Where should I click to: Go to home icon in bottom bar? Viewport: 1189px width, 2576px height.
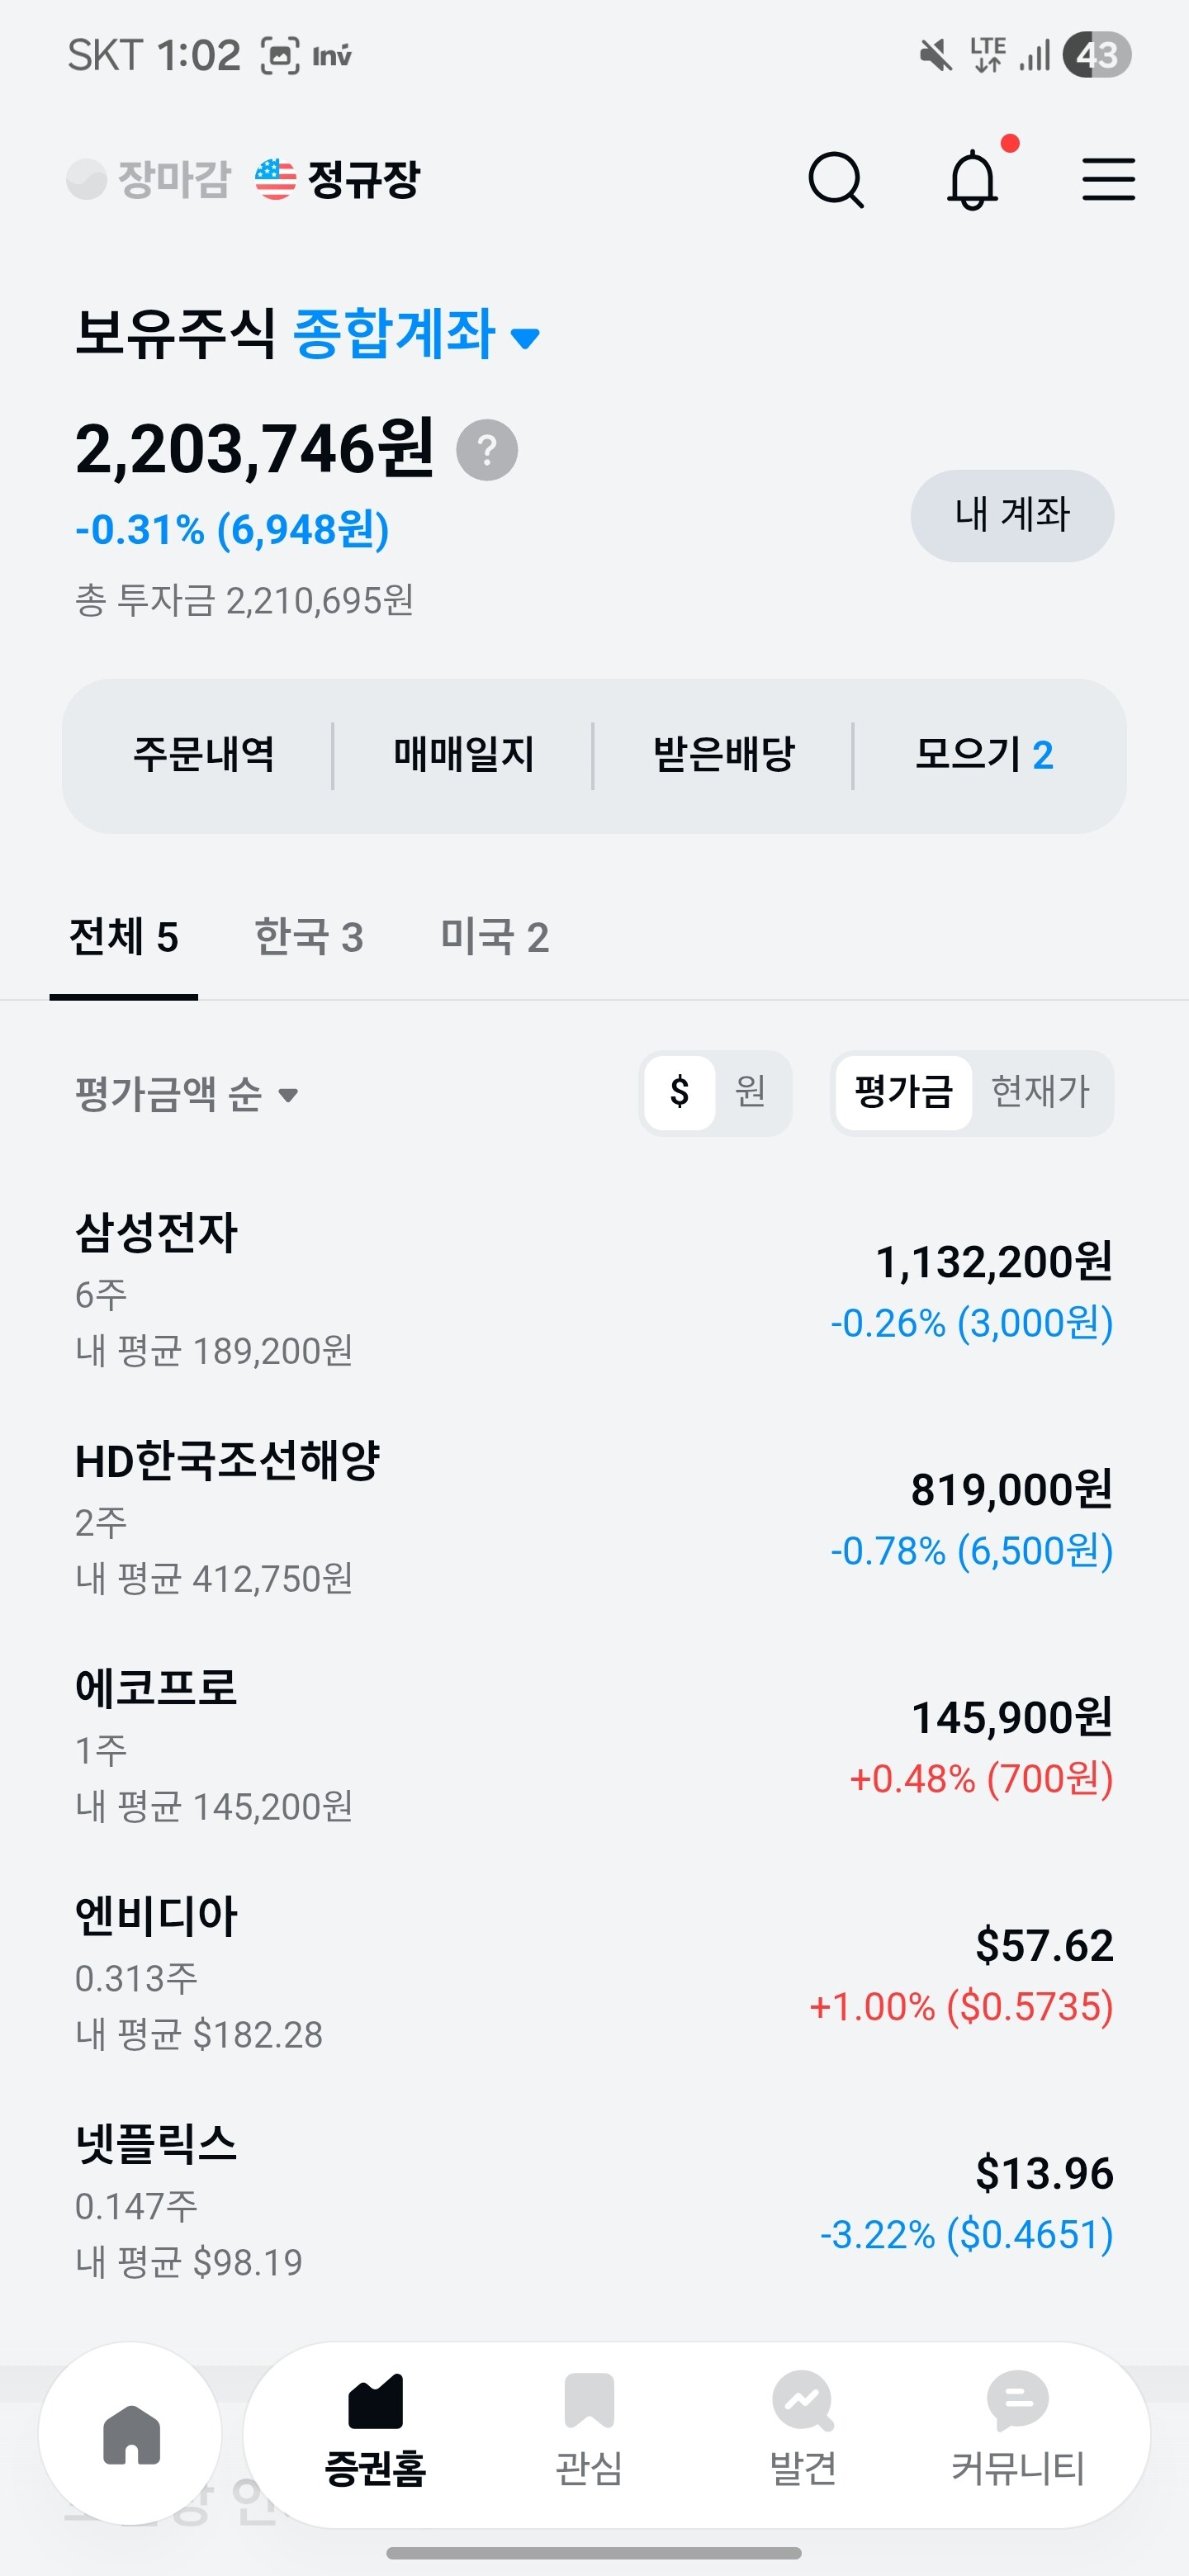[131, 2435]
